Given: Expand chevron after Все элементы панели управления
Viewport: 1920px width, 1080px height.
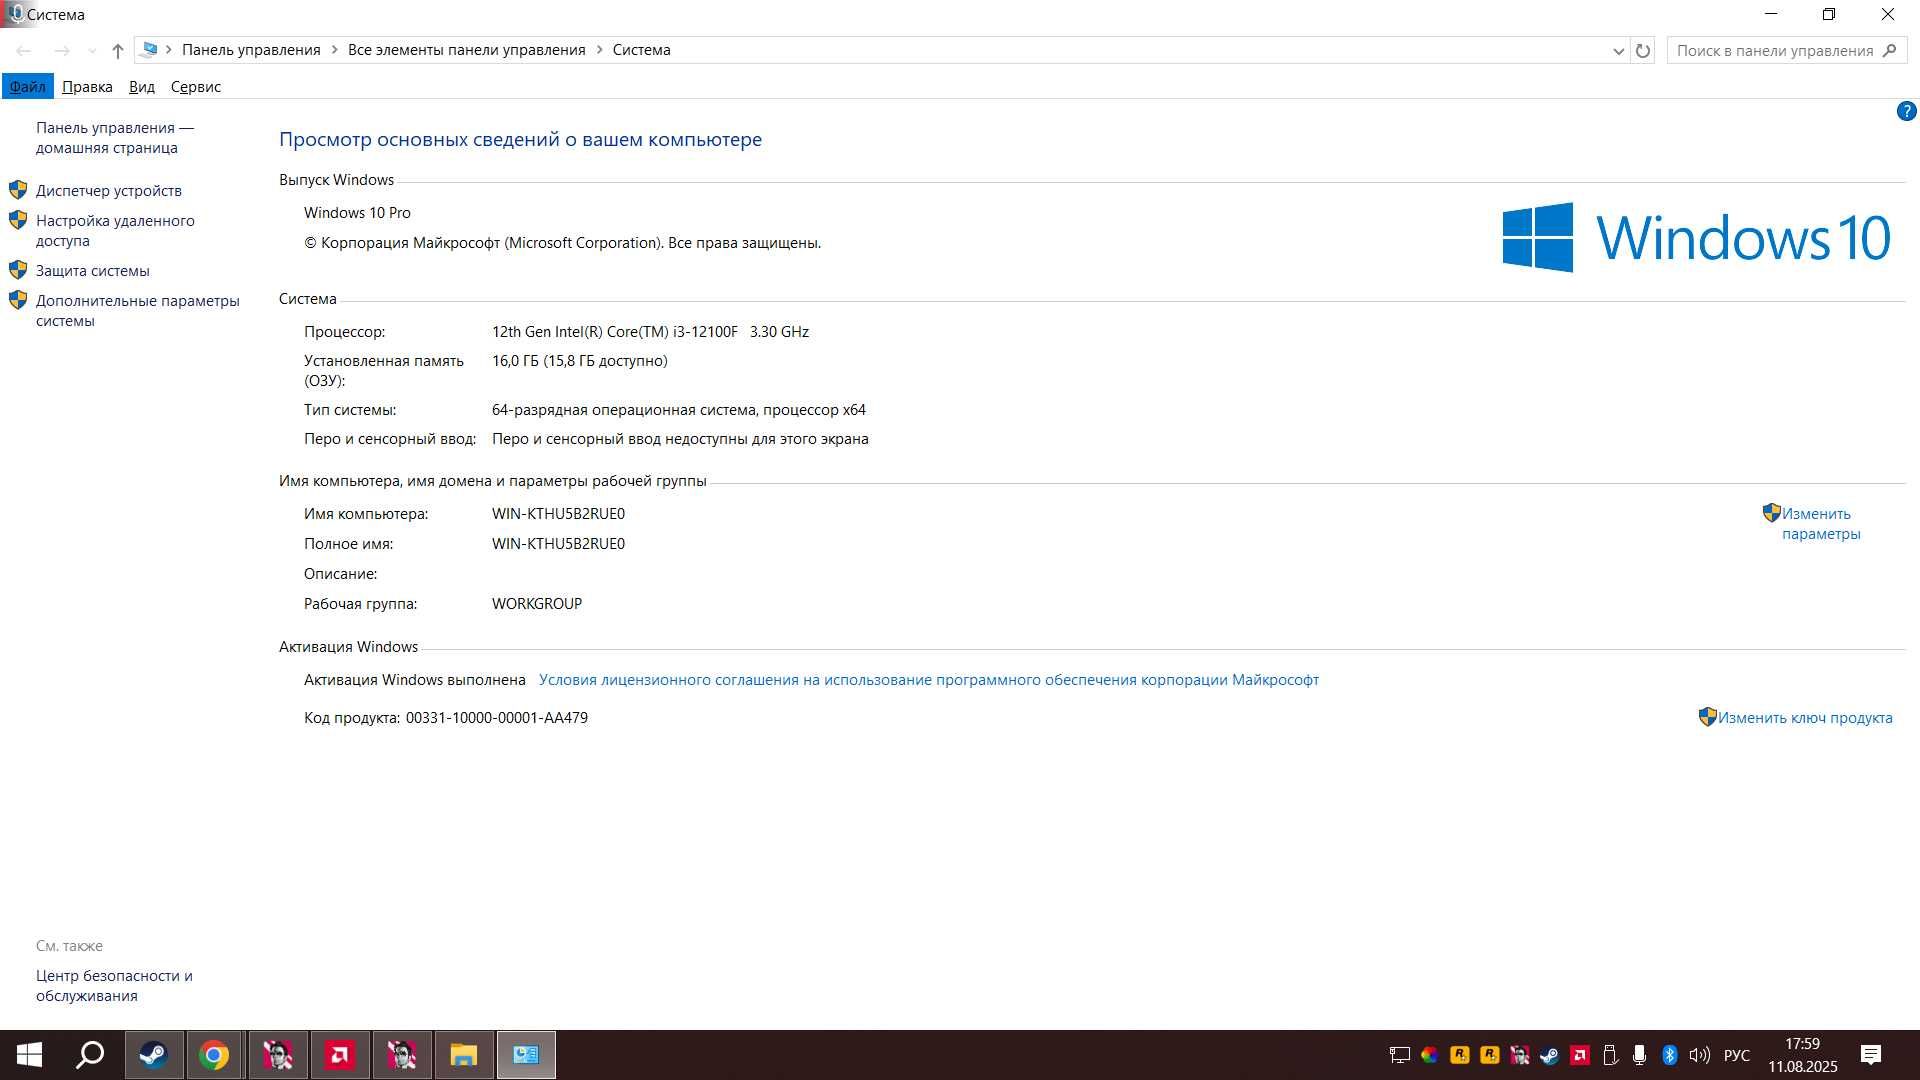Looking at the screenshot, I should pyautogui.click(x=600, y=49).
